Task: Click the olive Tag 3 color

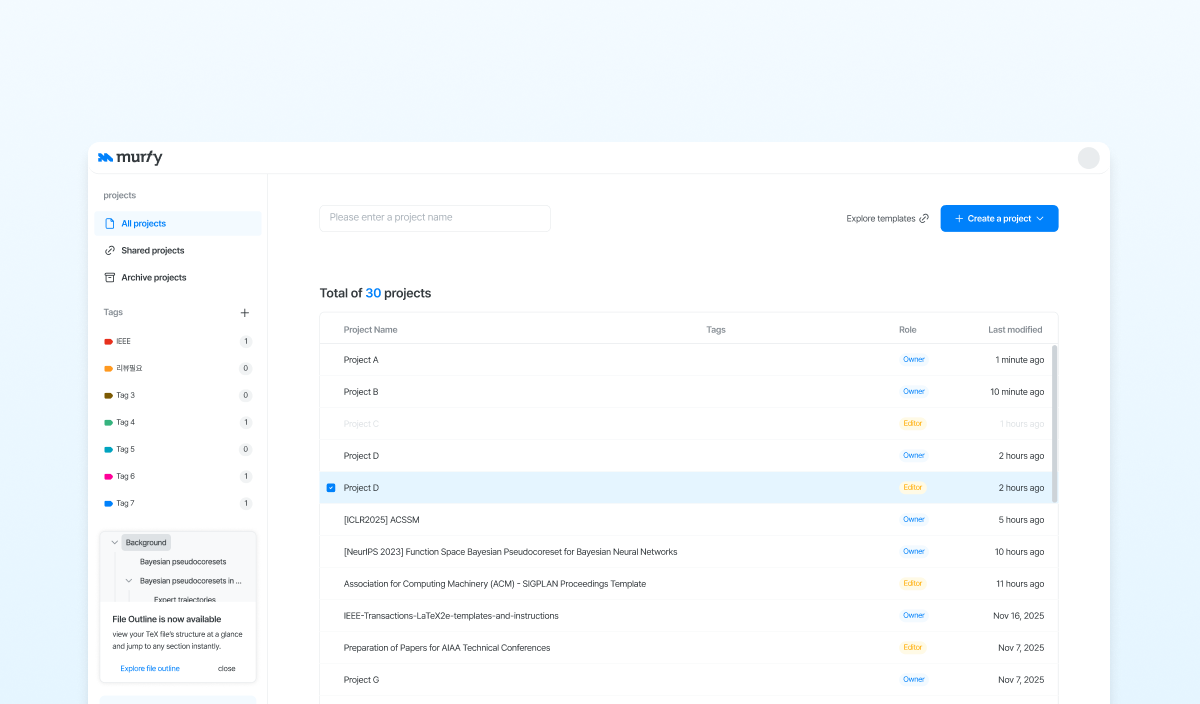Action: coord(108,396)
